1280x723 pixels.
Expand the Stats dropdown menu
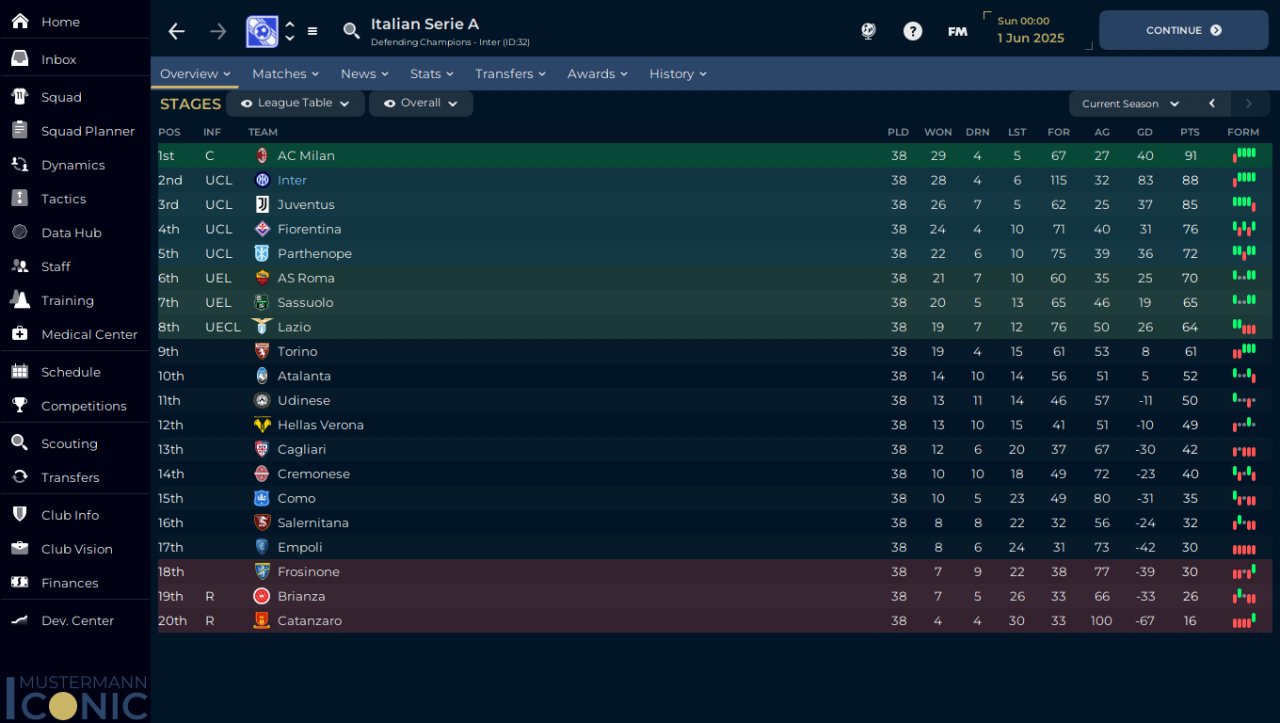(431, 74)
